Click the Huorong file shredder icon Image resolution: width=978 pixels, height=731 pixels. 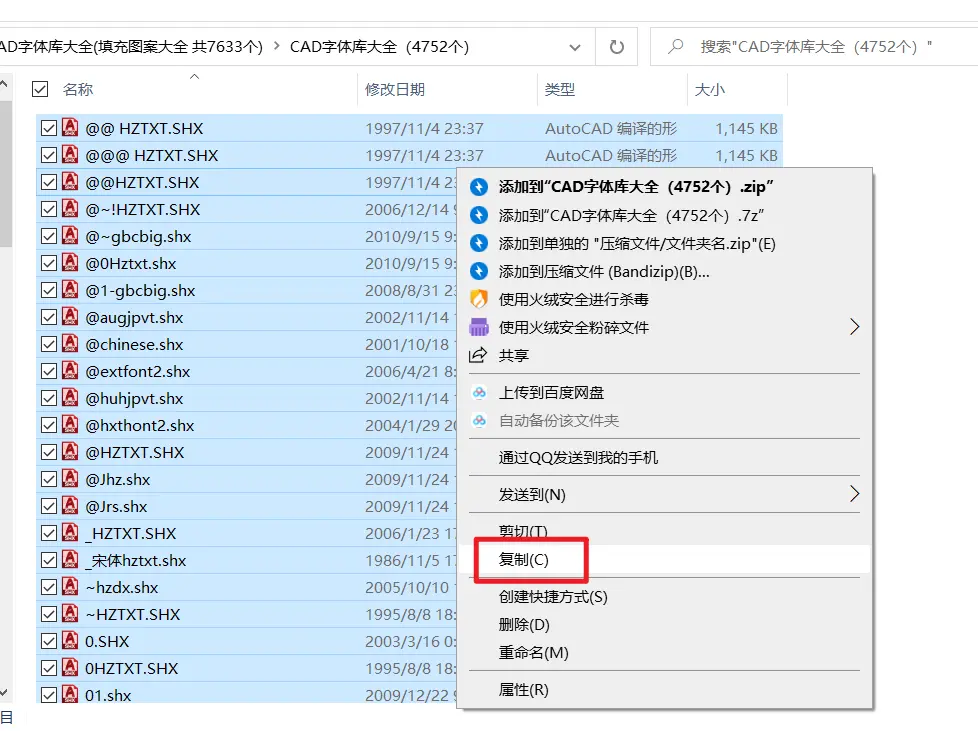click(x=478, y=327)
